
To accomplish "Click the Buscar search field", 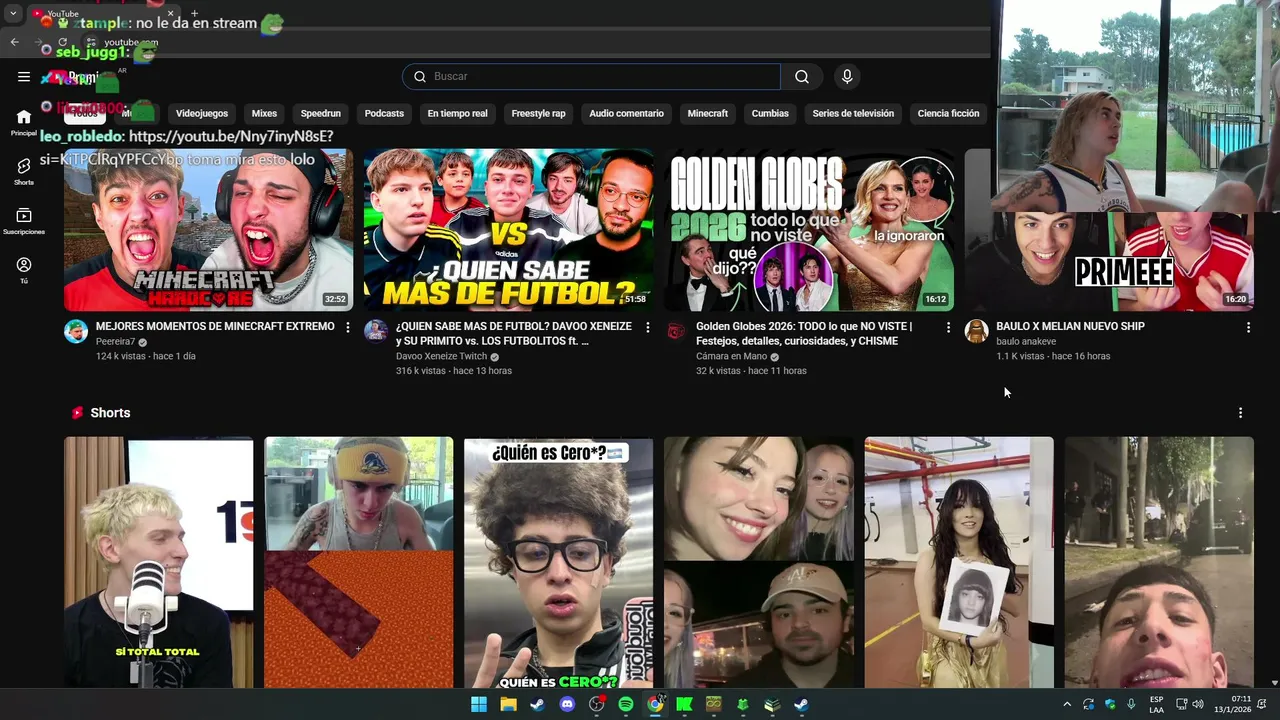I will [592, 77].
